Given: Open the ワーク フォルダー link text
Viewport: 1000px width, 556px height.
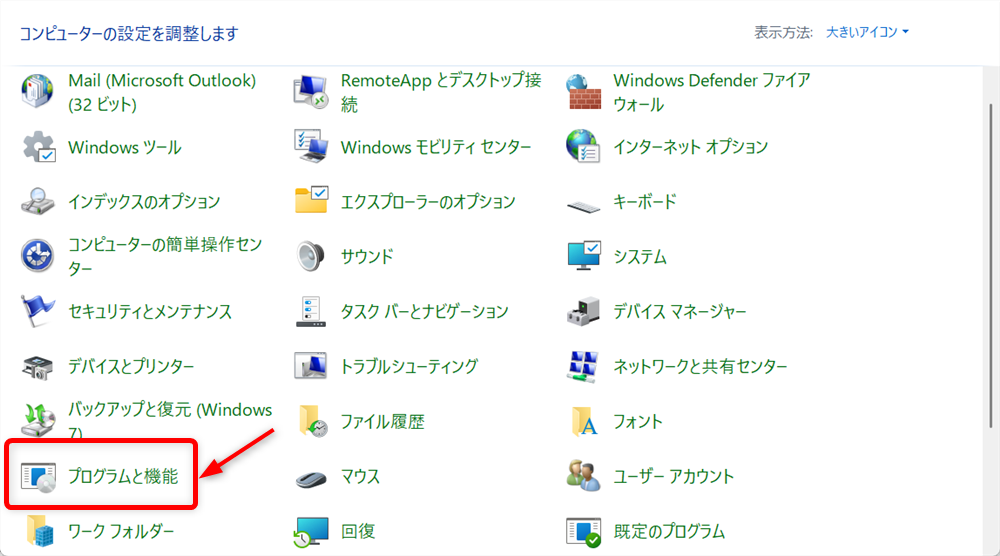Looking at the screenshot, I should [121, 531].
